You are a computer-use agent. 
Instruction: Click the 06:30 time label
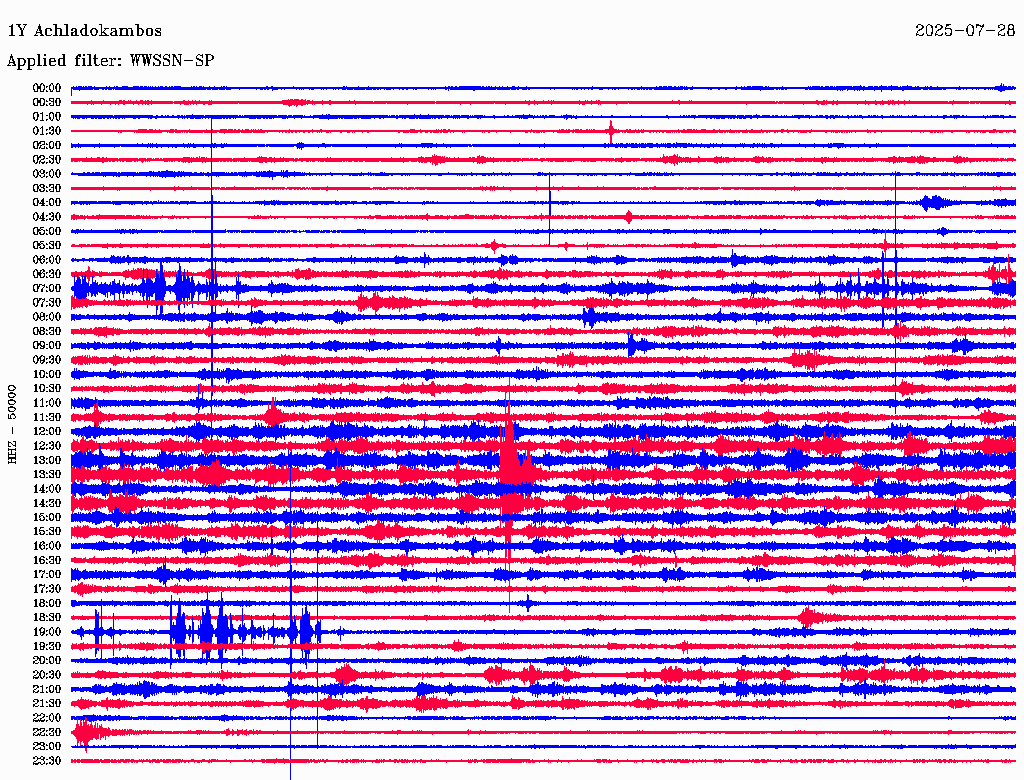[47, 274]
